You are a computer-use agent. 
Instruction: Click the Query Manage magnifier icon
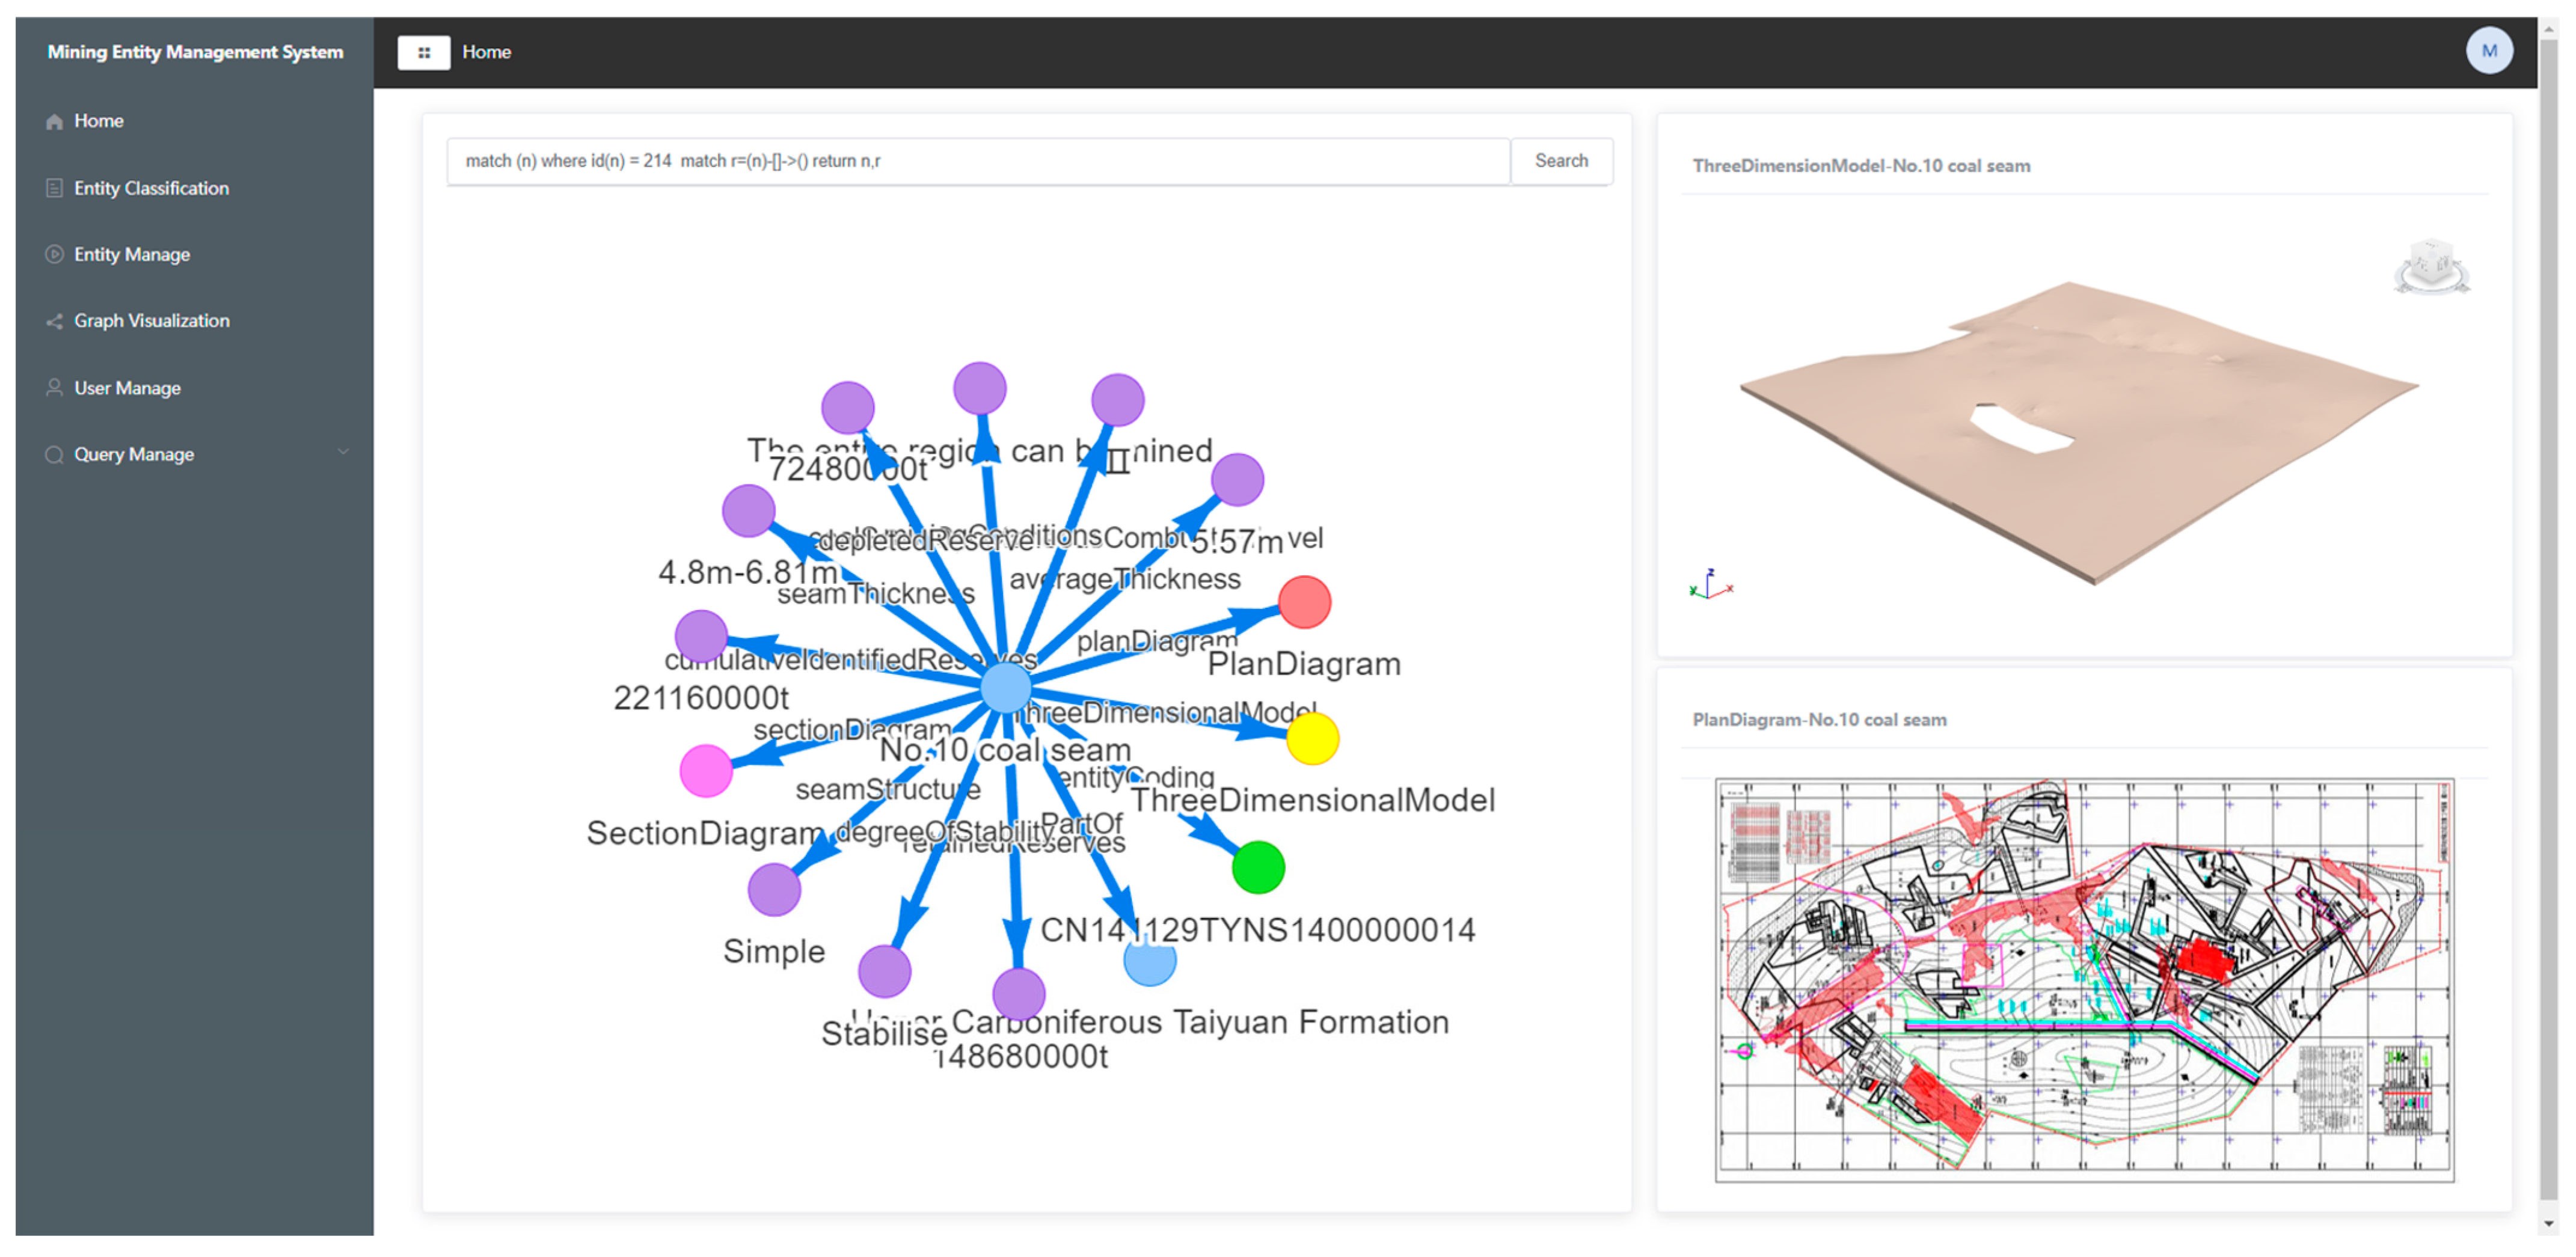(x=54, y=454)
